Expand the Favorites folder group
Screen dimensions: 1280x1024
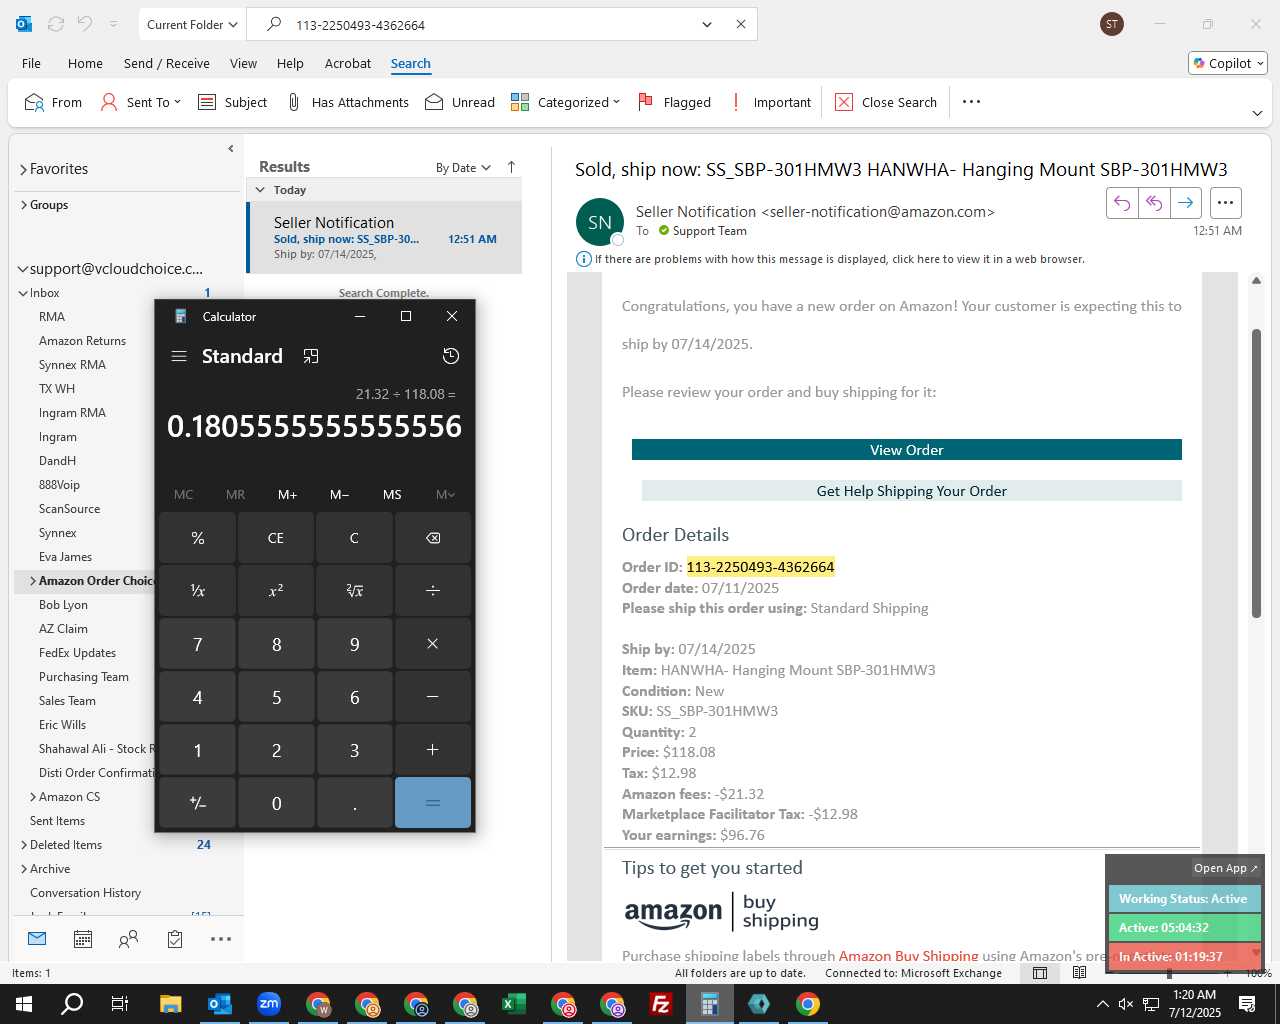pyautogui.click(x=23, y=170)
